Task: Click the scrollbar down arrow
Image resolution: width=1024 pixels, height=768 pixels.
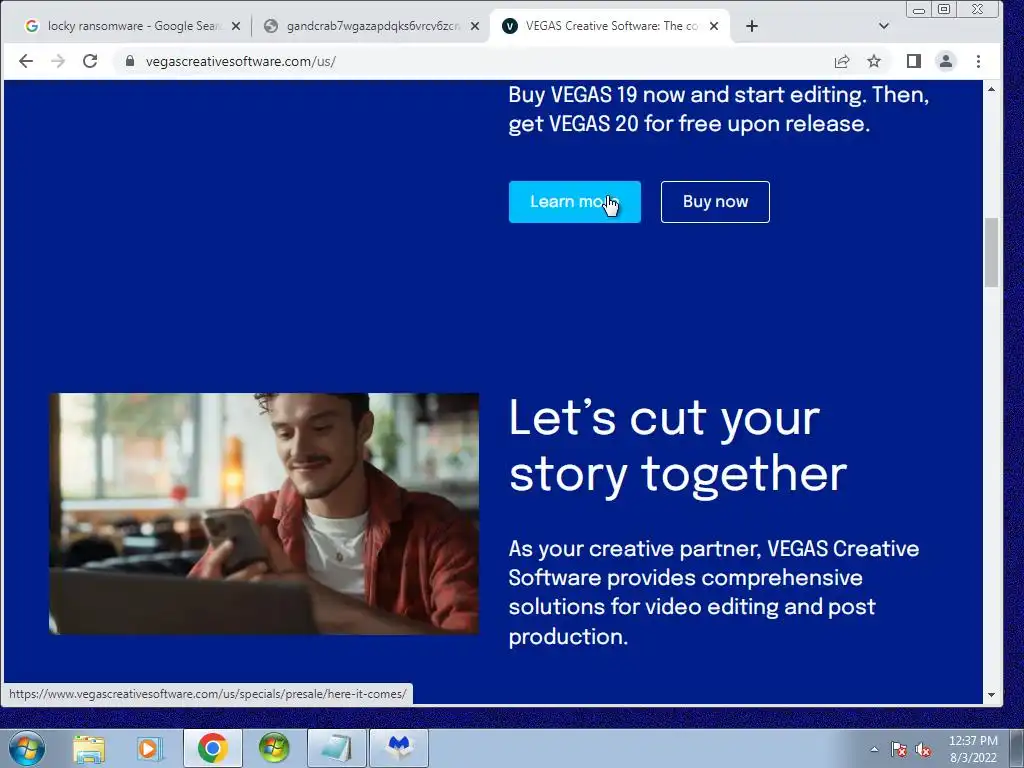Action: (x=991, y=695)
